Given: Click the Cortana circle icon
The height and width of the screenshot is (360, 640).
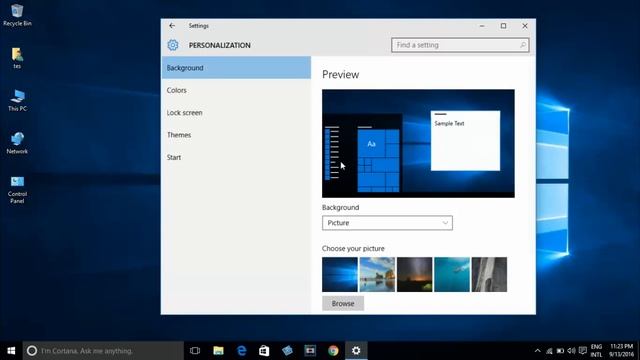Looking at the screenshot, I should [32, 351].
